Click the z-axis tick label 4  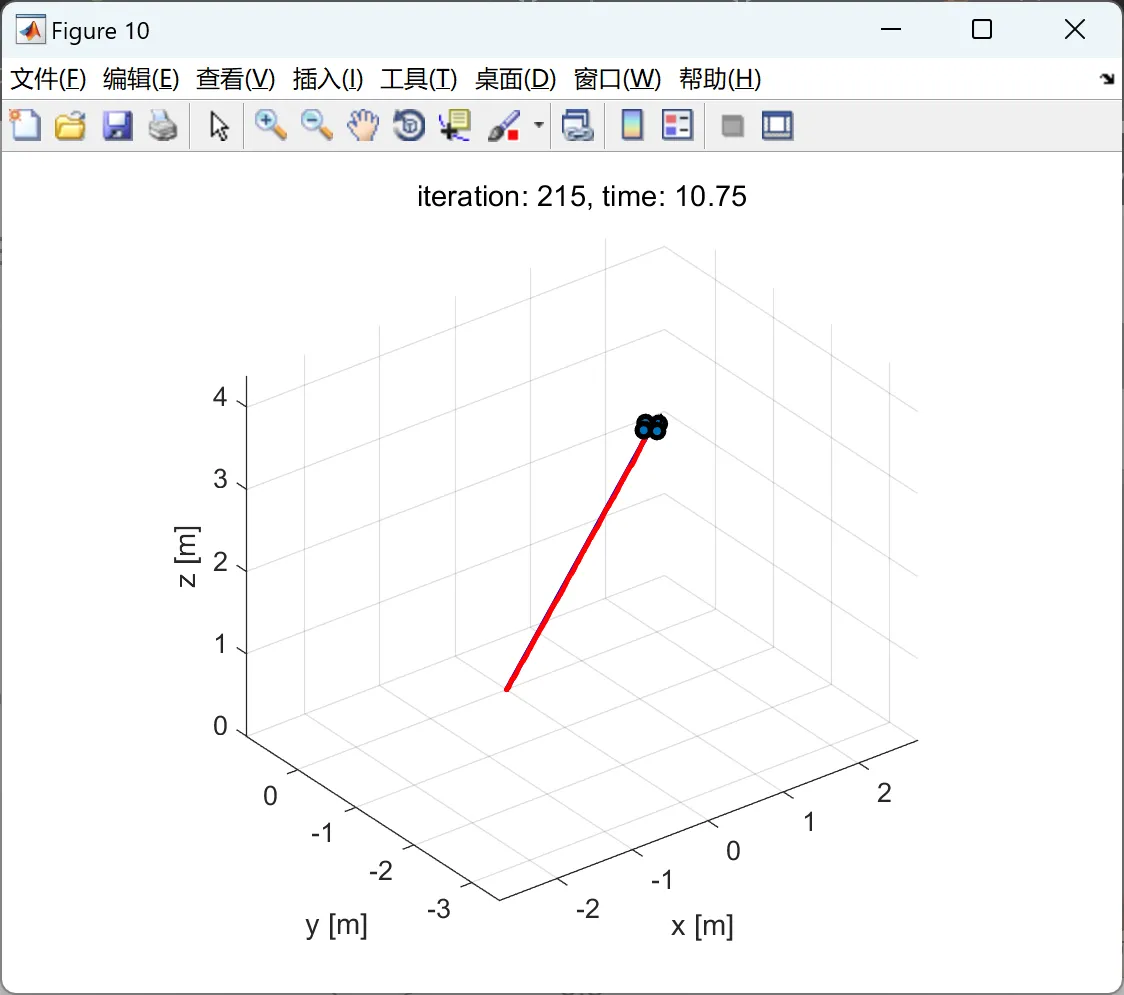coord(219,396)
